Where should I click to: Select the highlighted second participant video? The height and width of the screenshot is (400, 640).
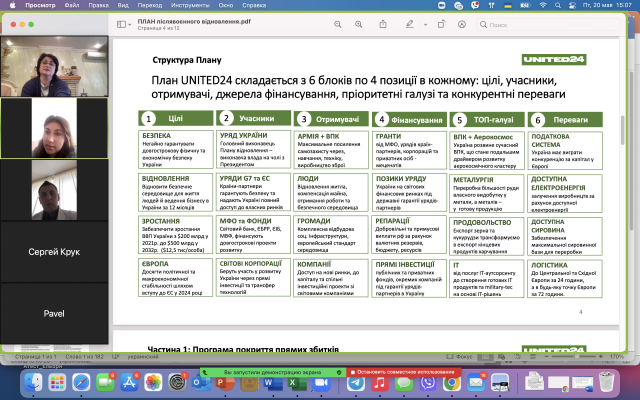click(x=54, y=128)
